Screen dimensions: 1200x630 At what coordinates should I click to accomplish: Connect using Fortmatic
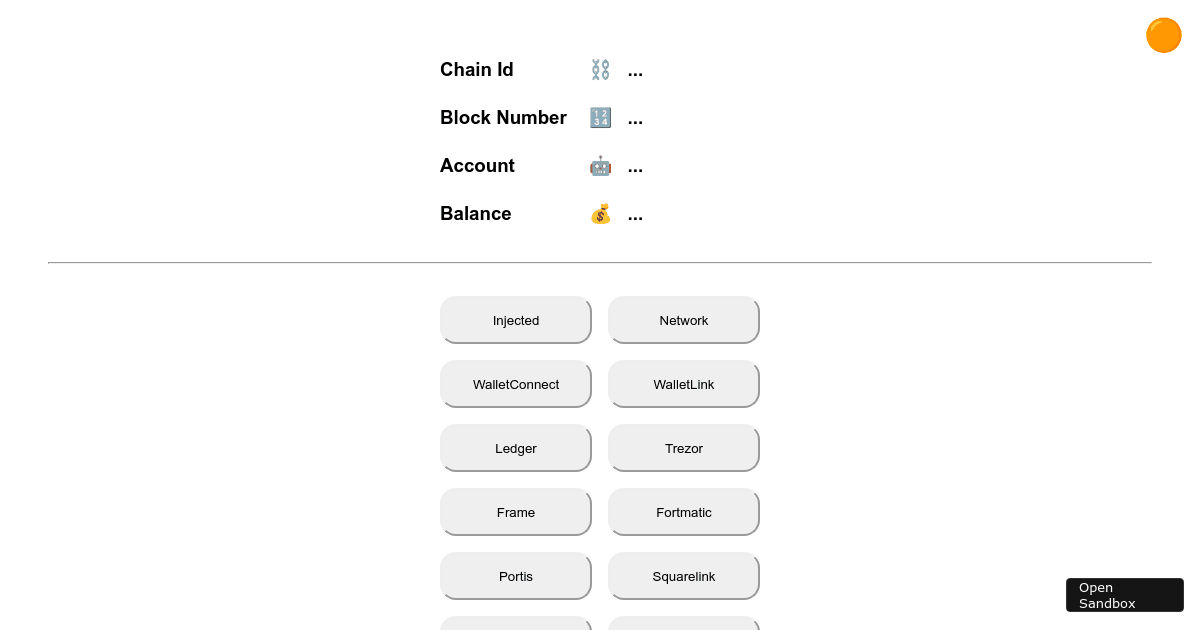pos(684,512)
